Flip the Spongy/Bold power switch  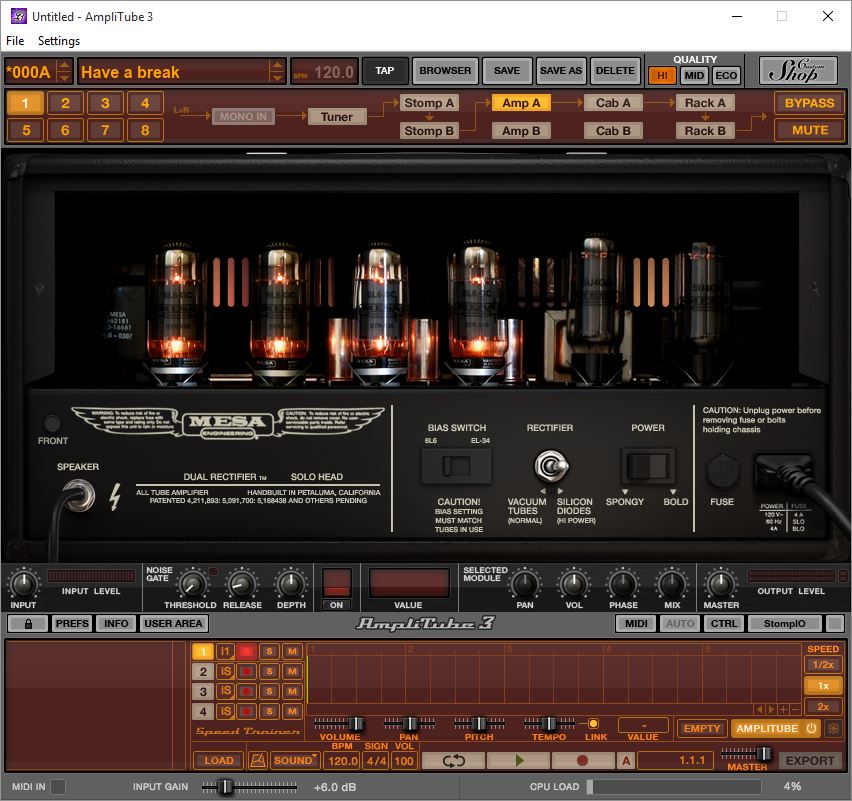(x=648, y=466)
